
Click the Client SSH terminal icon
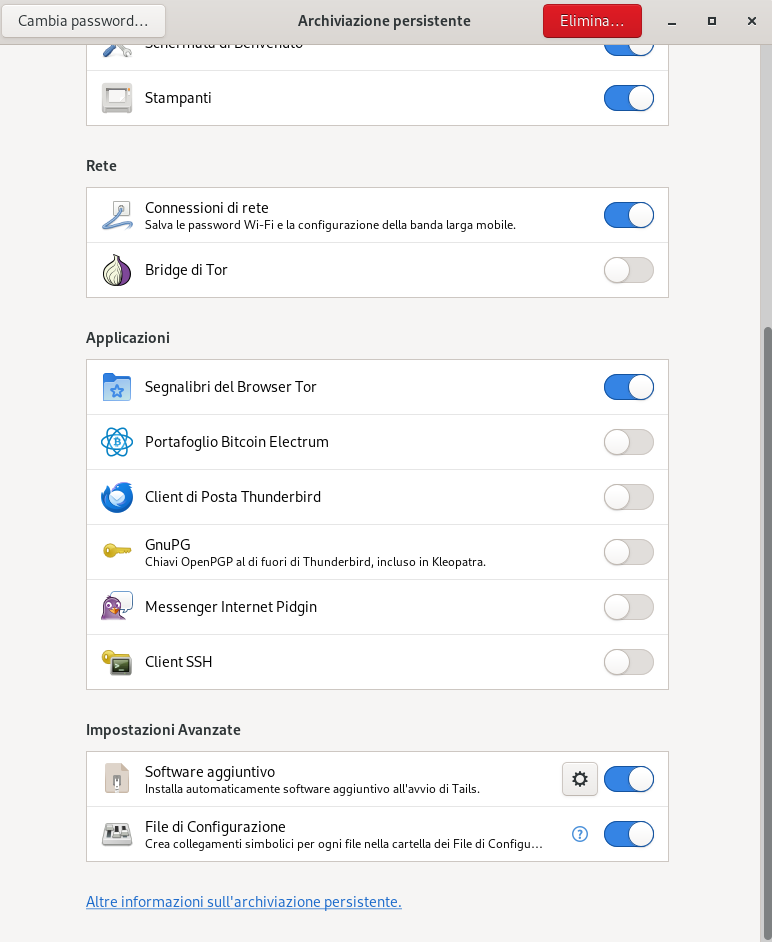[x=117, y=662]
